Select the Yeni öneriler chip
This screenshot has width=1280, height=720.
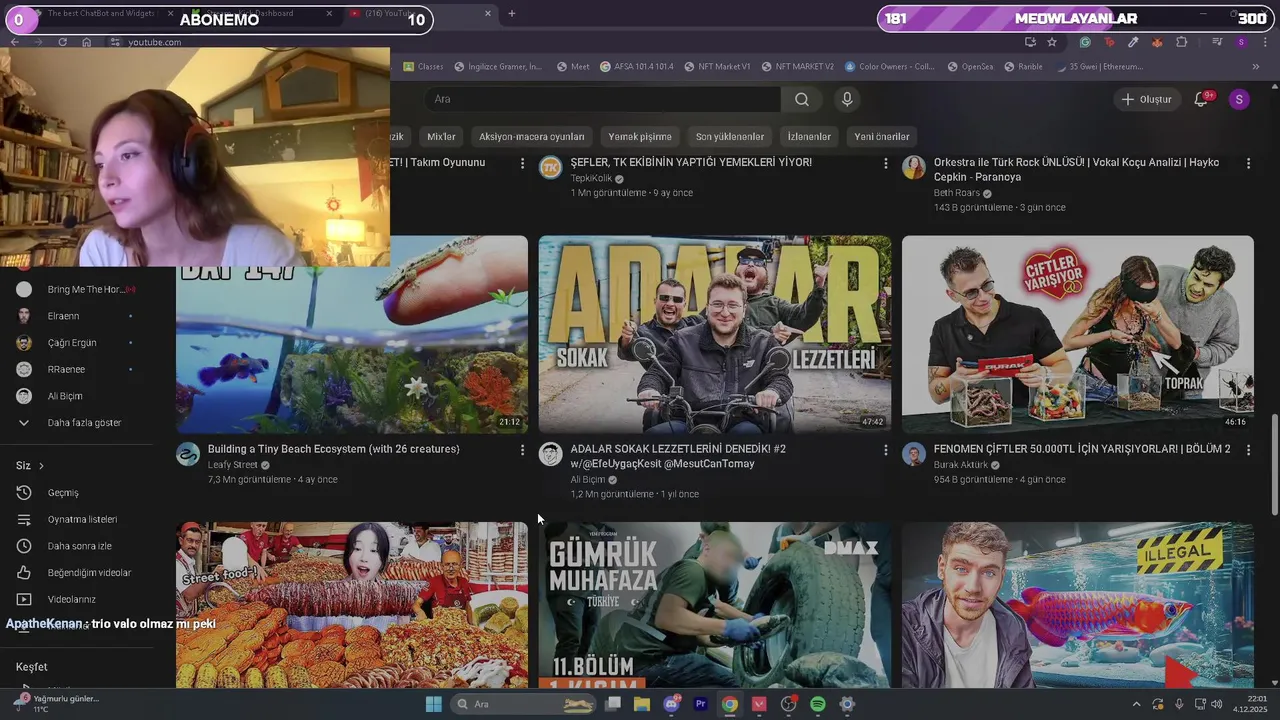coord(882,137)
